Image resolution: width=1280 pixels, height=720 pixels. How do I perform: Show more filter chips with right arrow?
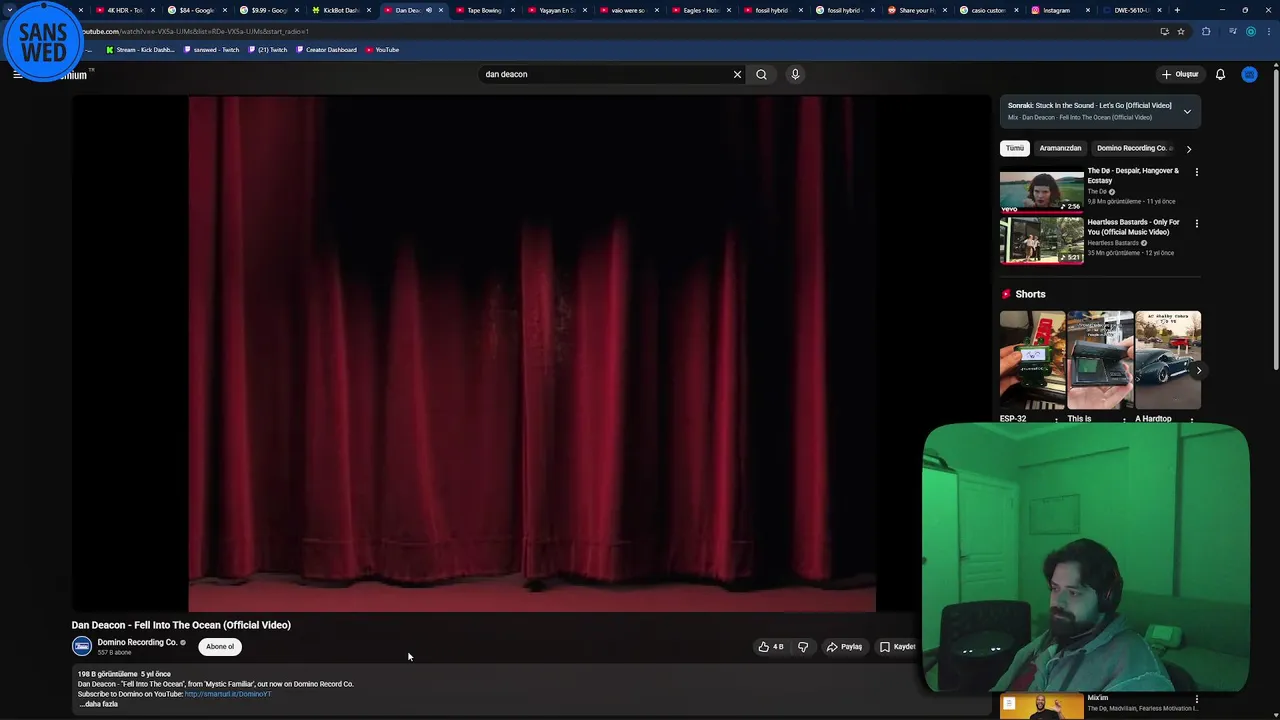[x=1188, y=149]
